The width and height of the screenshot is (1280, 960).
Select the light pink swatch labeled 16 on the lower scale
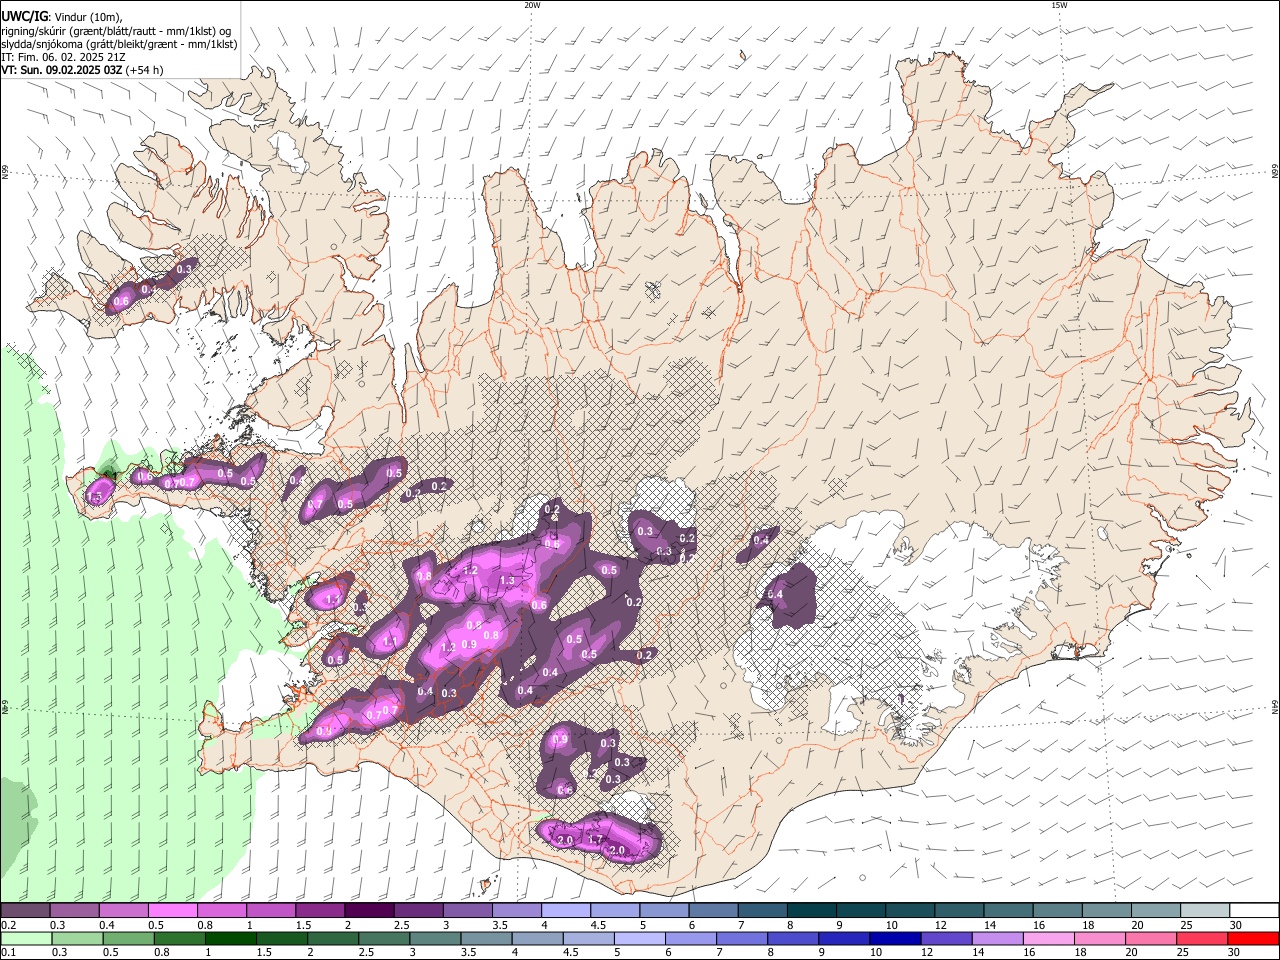coord(1048,939)
